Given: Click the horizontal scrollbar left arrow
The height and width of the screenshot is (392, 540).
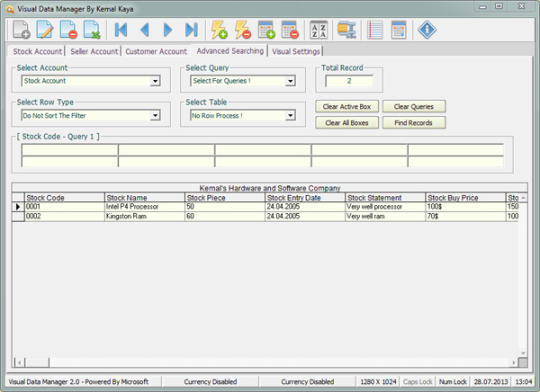Looking at the screenshot, I should click(19, 362).
